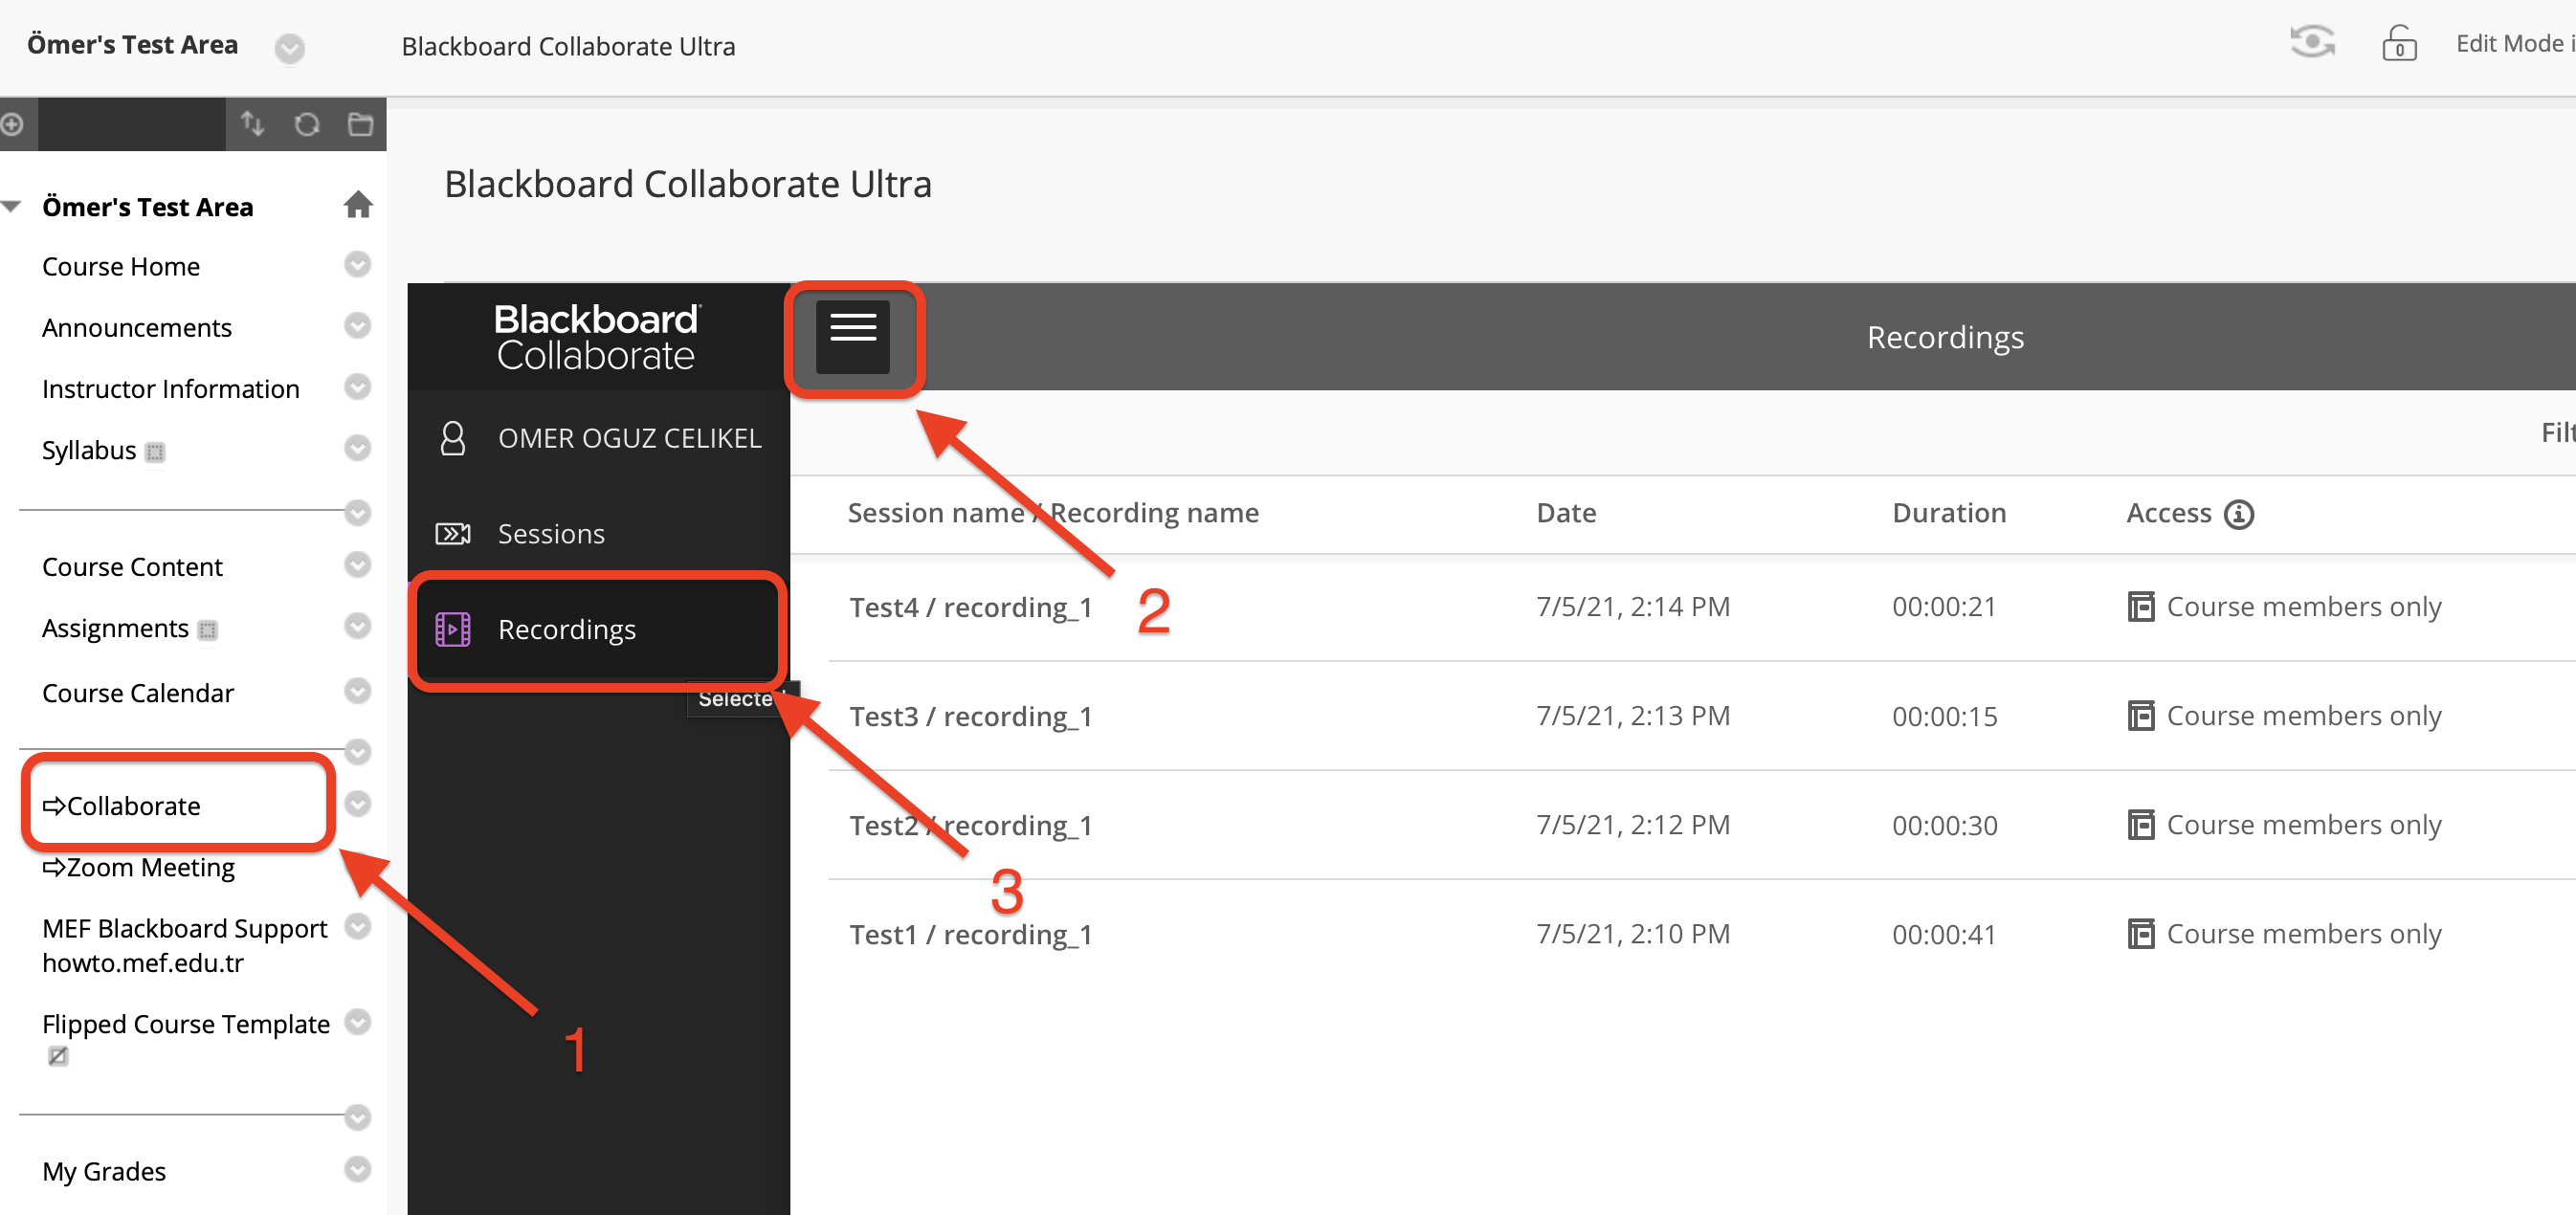
Task: Open the Collaborate hamburger menu button
Action: 852,337
